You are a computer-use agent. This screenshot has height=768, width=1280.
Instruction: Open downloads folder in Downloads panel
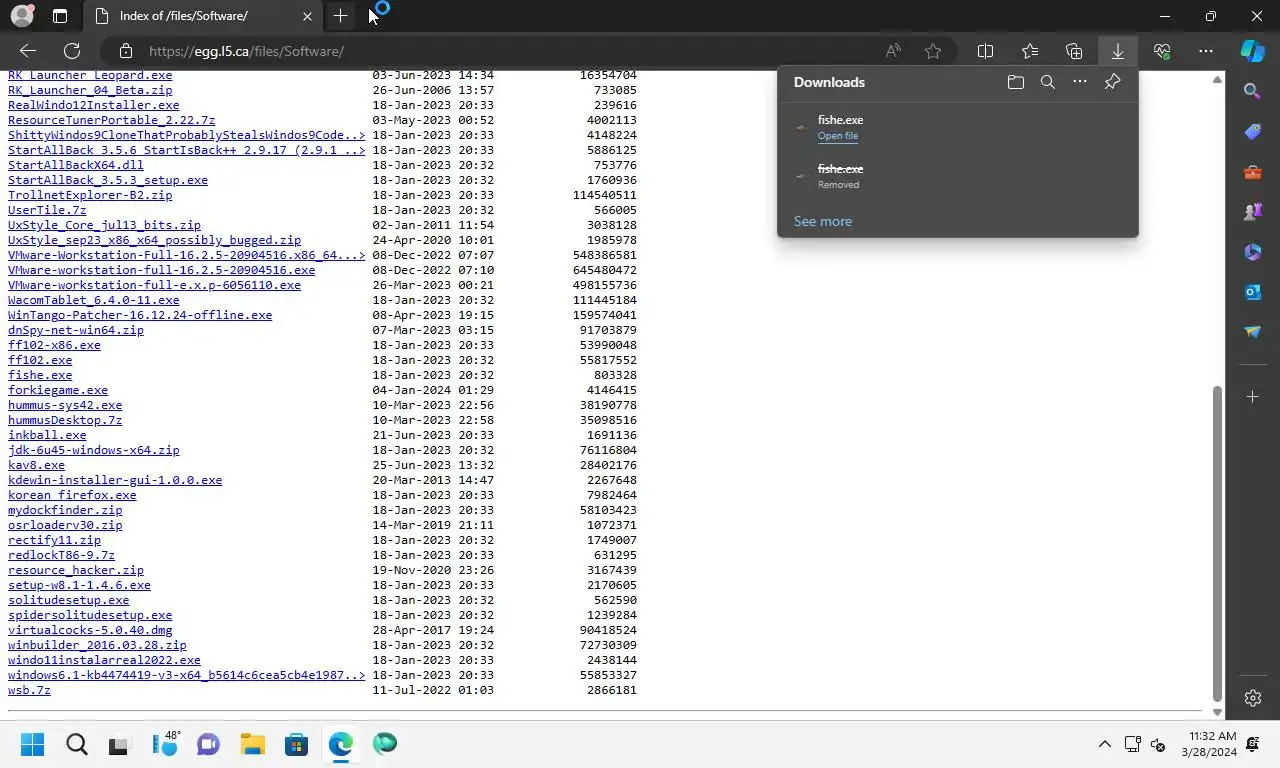pyautogui.click(x=1016, y=82)
